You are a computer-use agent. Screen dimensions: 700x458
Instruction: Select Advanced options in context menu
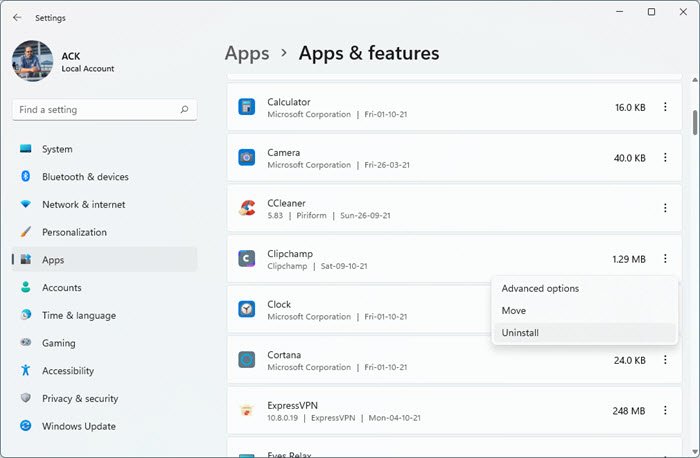(x=540, y=289)
